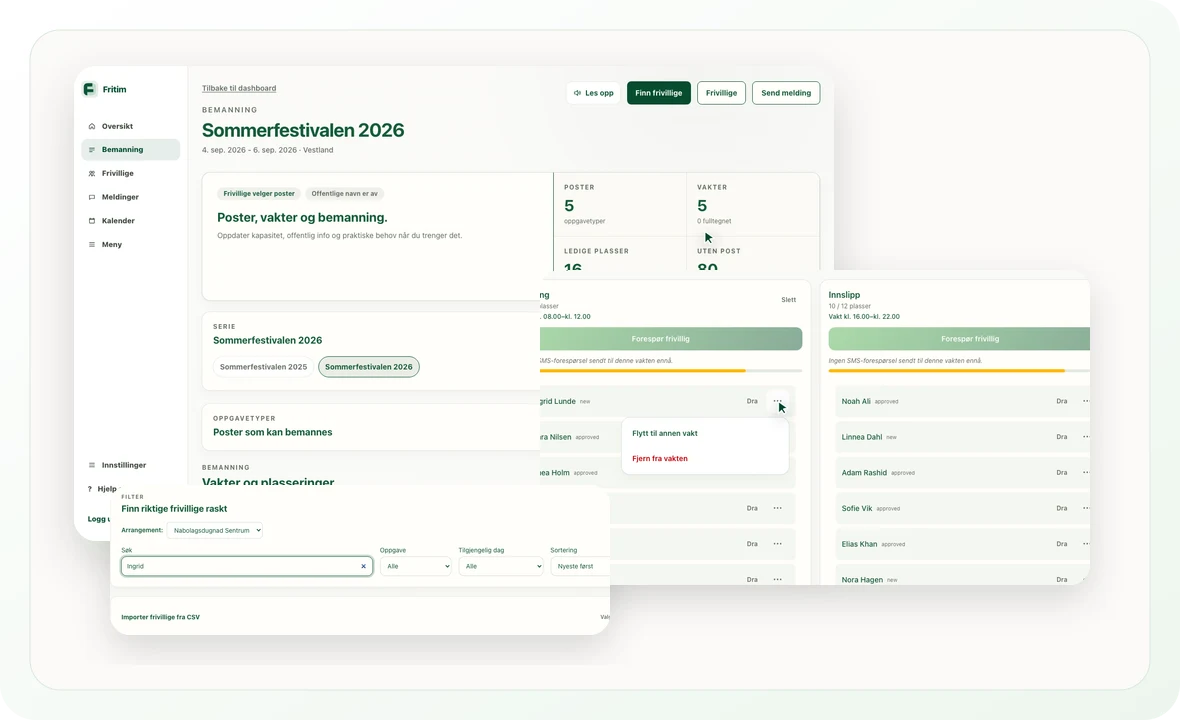Toggle the Frivillige velger poster chip
Viewport: 1180px width, 720px height.
tap(259, 193)
